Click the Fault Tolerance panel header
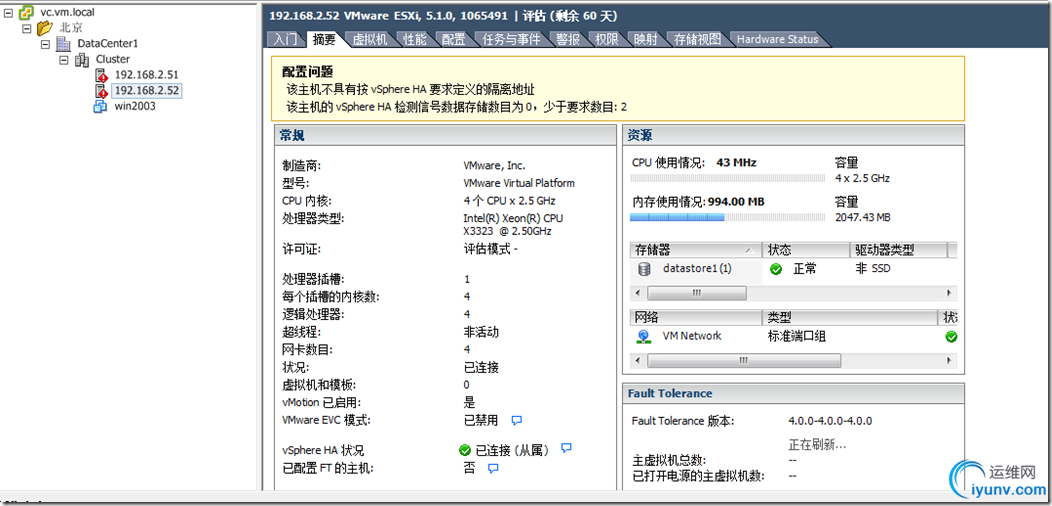The image size is (1052, 506). pos(794,393)
